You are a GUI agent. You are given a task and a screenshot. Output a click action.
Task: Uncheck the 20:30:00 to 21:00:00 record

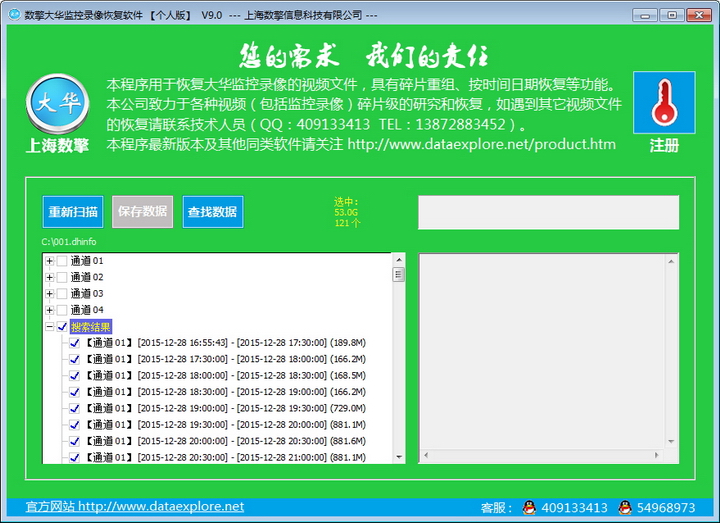74,457
